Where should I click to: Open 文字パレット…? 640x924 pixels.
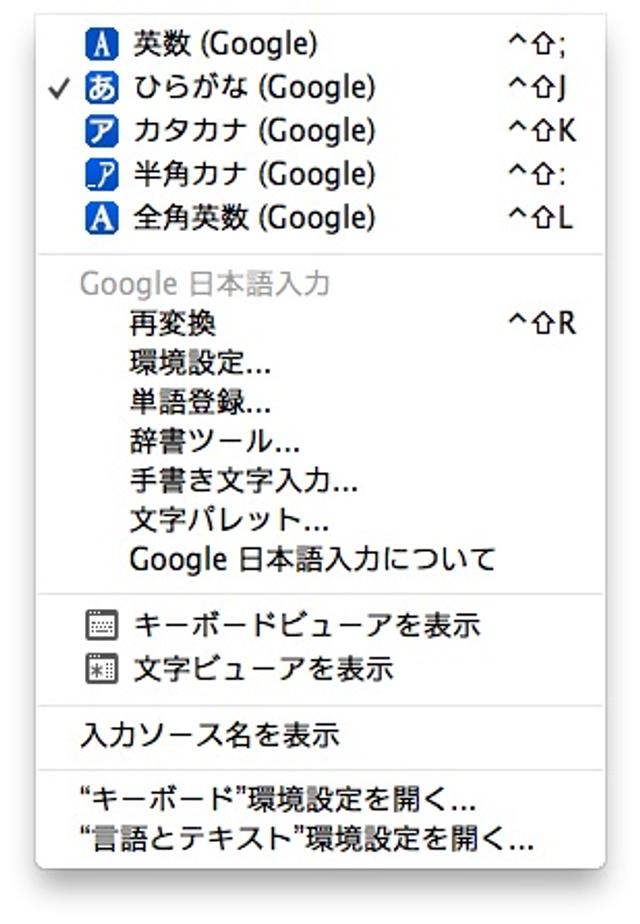tap(229, 520)
